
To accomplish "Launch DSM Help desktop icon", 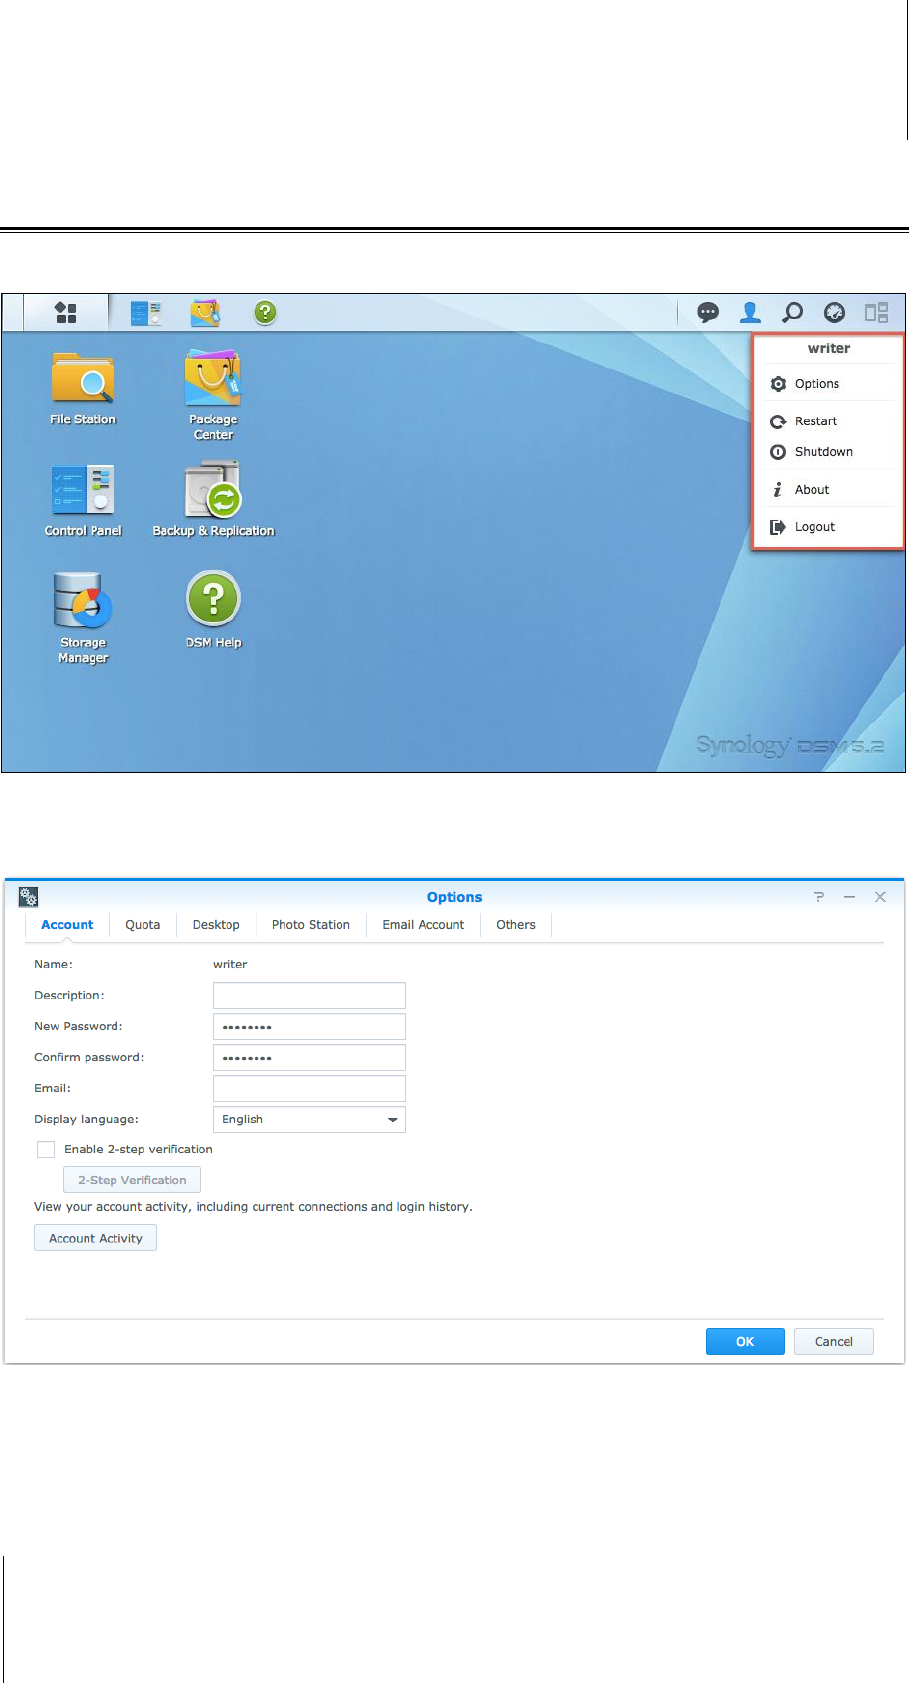I will [x=213, y=610].
